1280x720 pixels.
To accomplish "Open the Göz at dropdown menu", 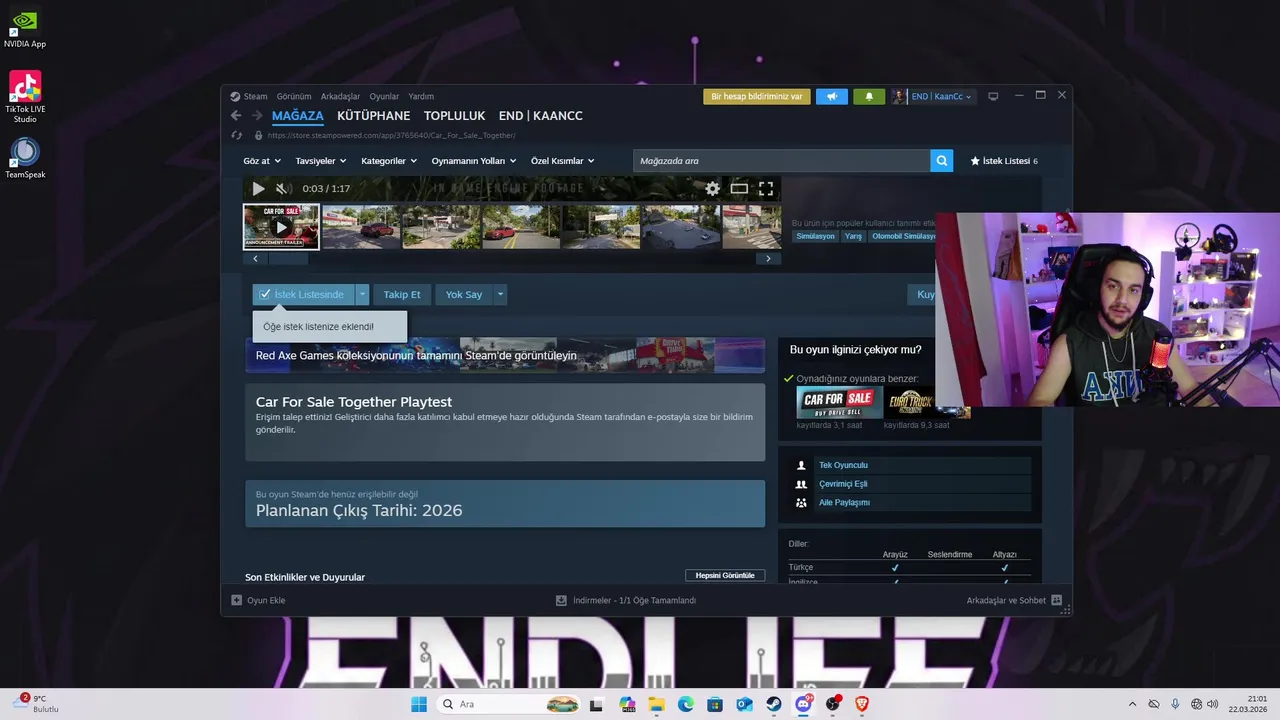I will tap(262, 161).
